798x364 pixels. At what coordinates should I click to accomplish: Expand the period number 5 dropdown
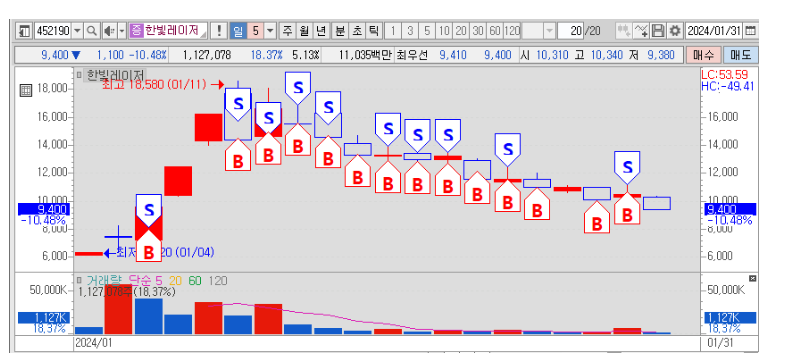point(270,31)
